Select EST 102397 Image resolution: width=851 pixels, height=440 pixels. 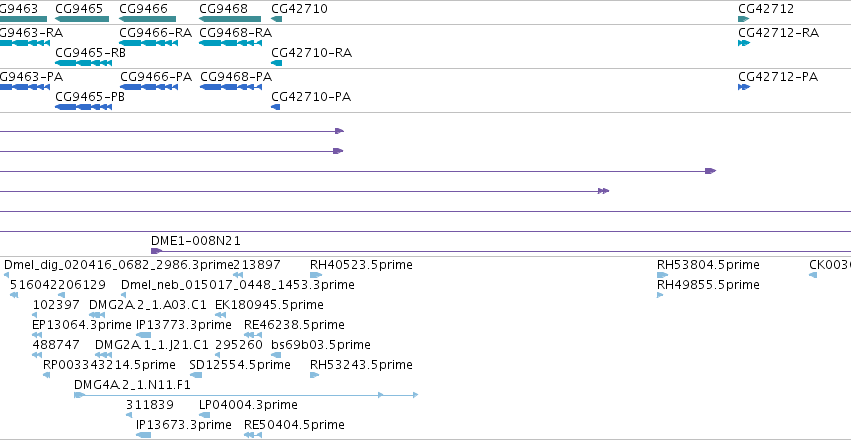35,315
